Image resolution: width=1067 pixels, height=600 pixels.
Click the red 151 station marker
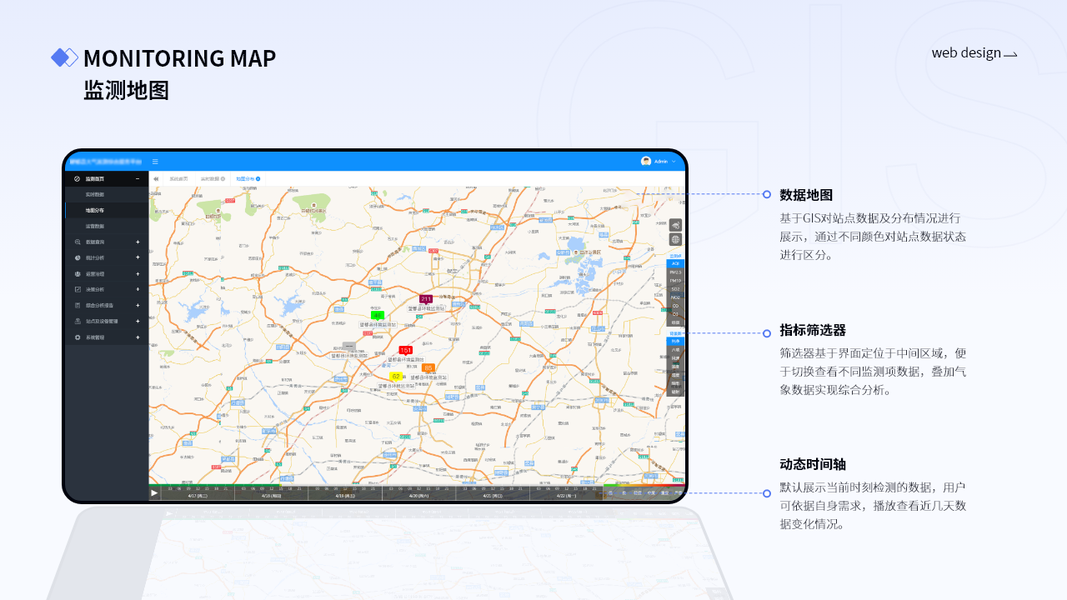point(406,350)
